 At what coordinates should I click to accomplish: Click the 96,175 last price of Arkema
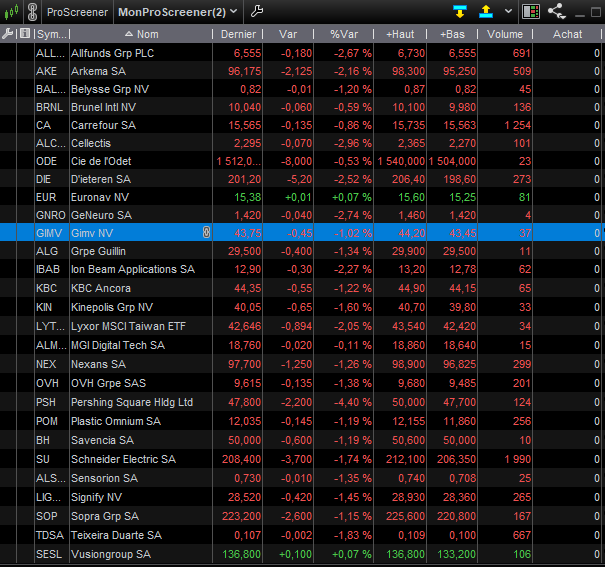click(x=245, y=71)
